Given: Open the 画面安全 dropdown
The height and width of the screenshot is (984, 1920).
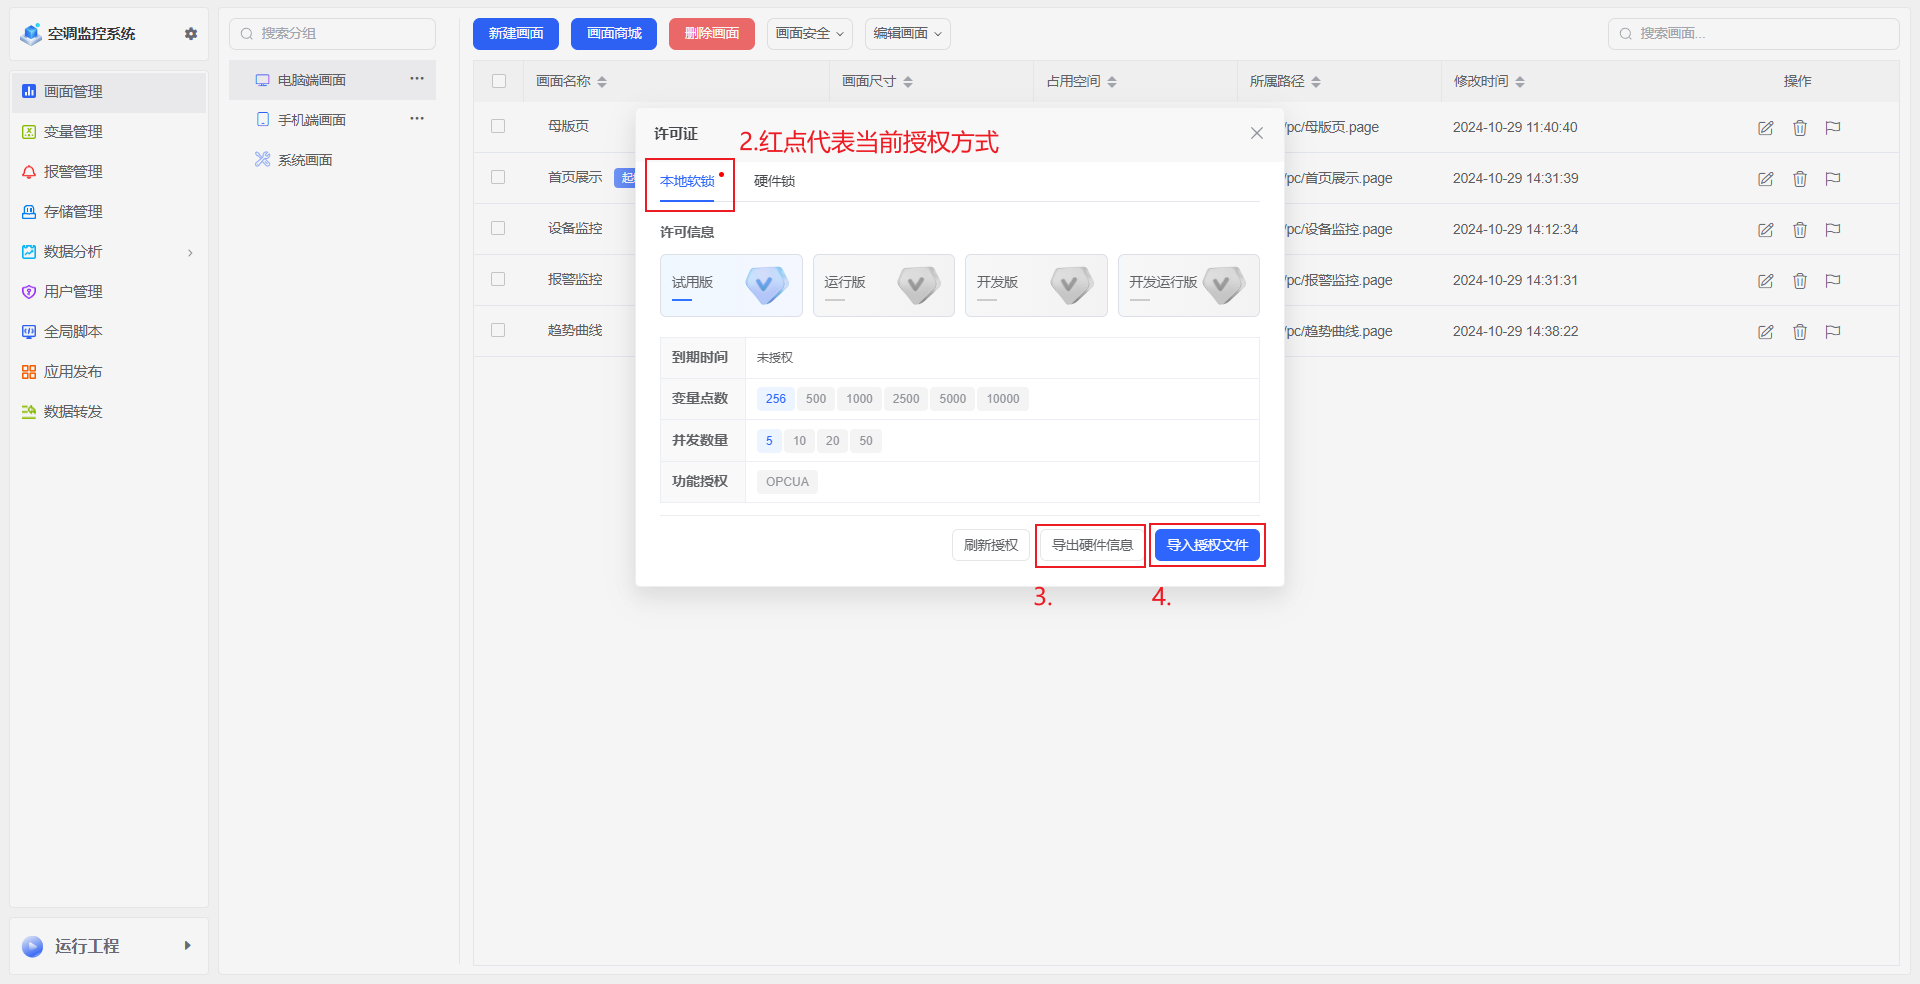Looking at the screenshot, I should [809, 34].
